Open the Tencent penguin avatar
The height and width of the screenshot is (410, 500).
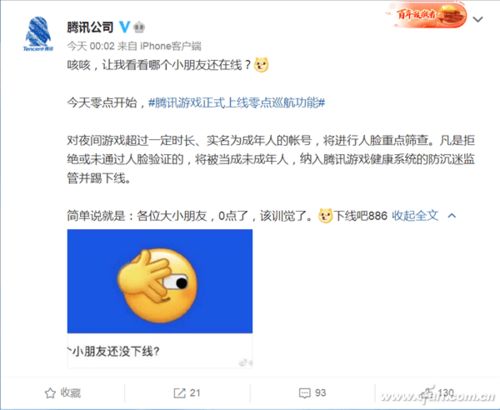38,34
